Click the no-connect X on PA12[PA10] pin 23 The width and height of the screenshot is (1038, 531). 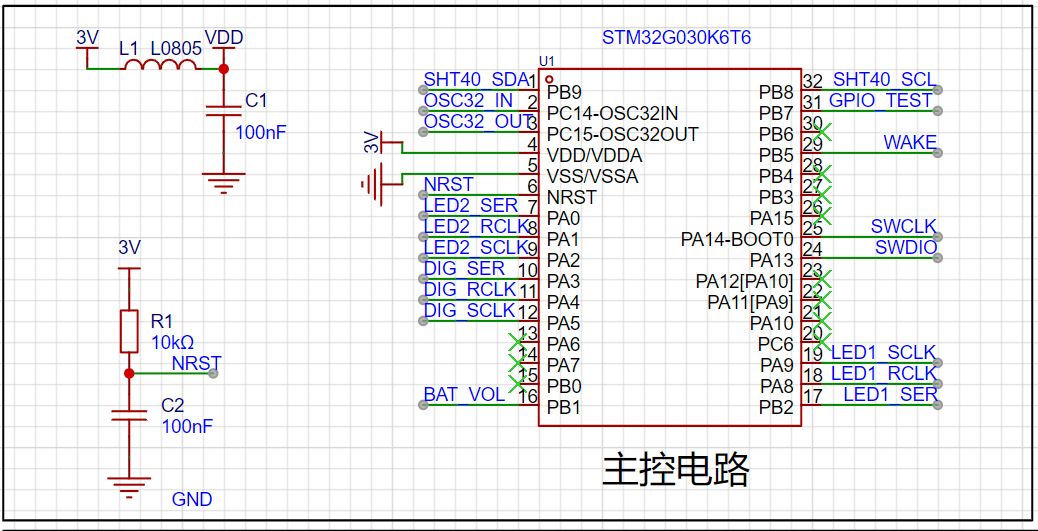tap(822, 279)
